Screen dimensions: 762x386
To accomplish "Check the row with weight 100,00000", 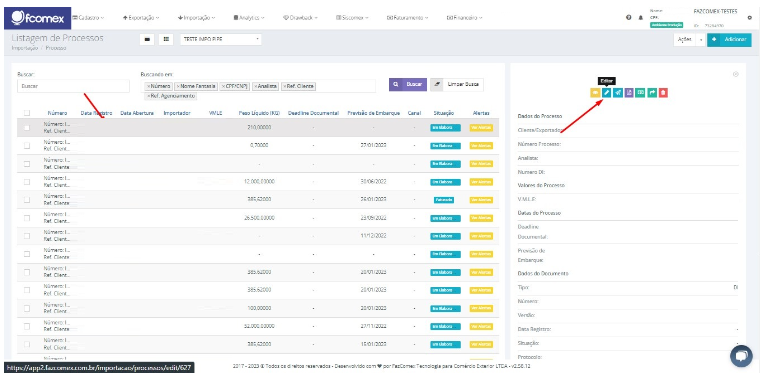I will point(27,308).
